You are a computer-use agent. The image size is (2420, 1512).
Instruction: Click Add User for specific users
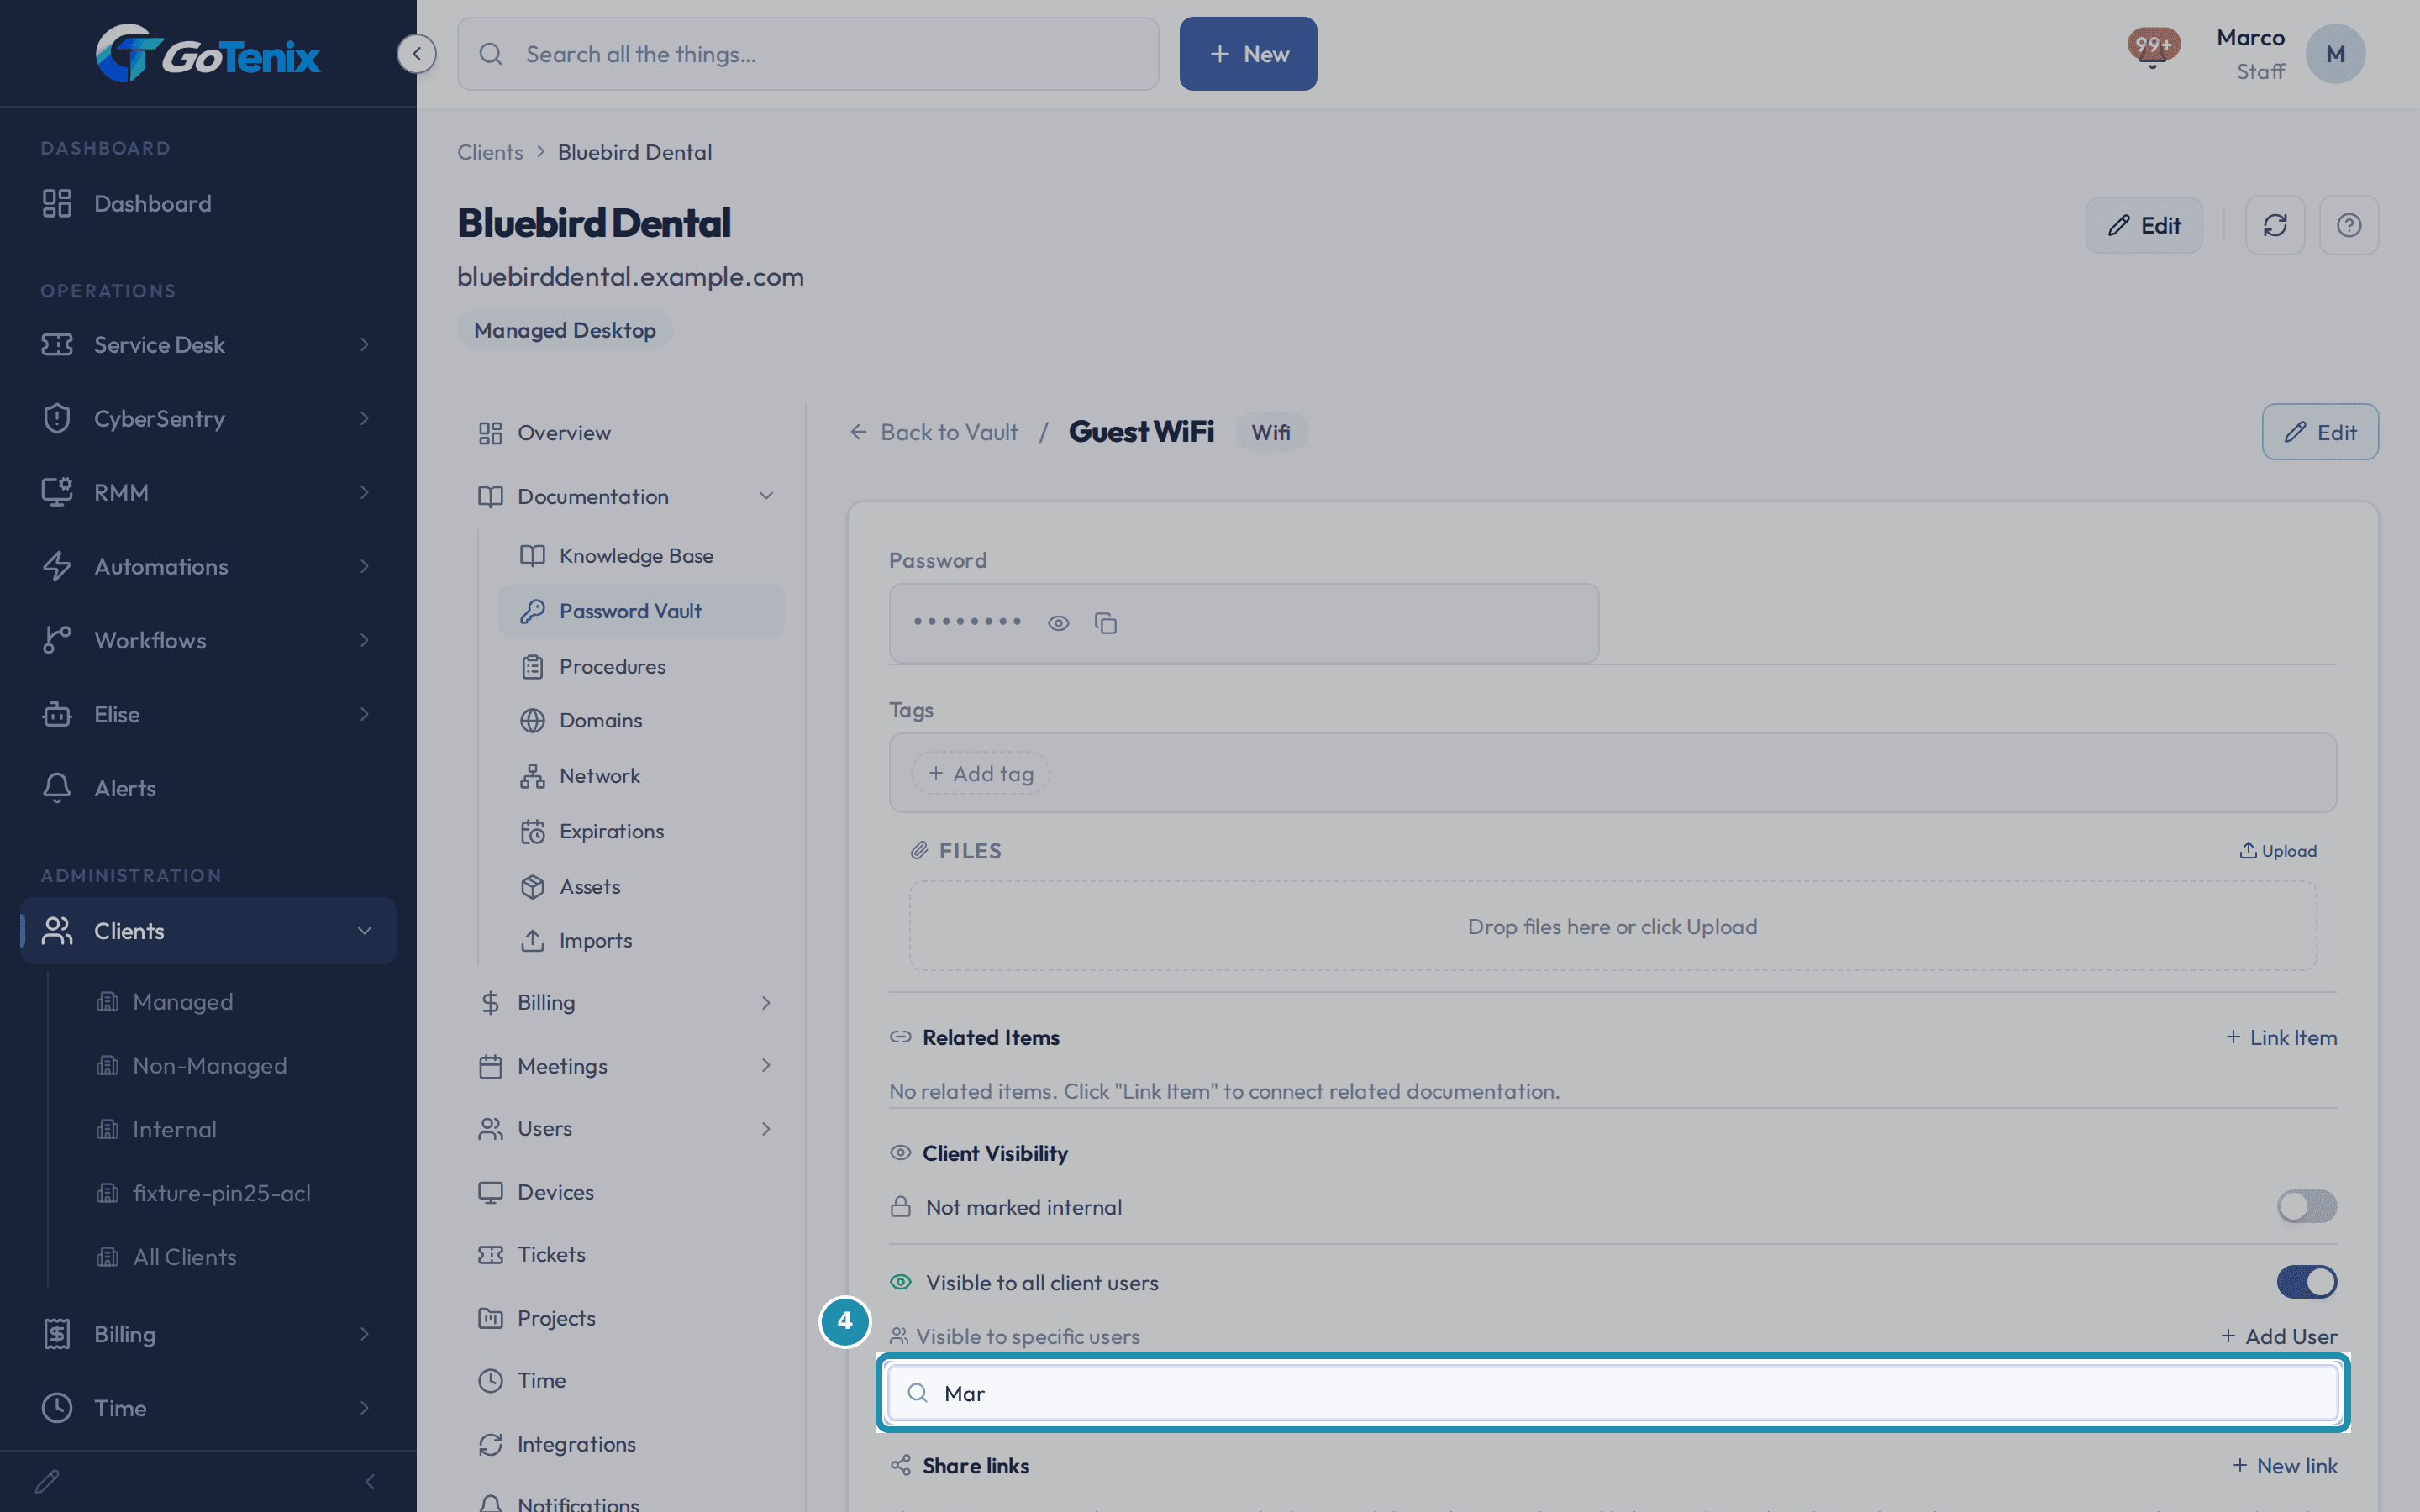click(x=2279, y=1336)
